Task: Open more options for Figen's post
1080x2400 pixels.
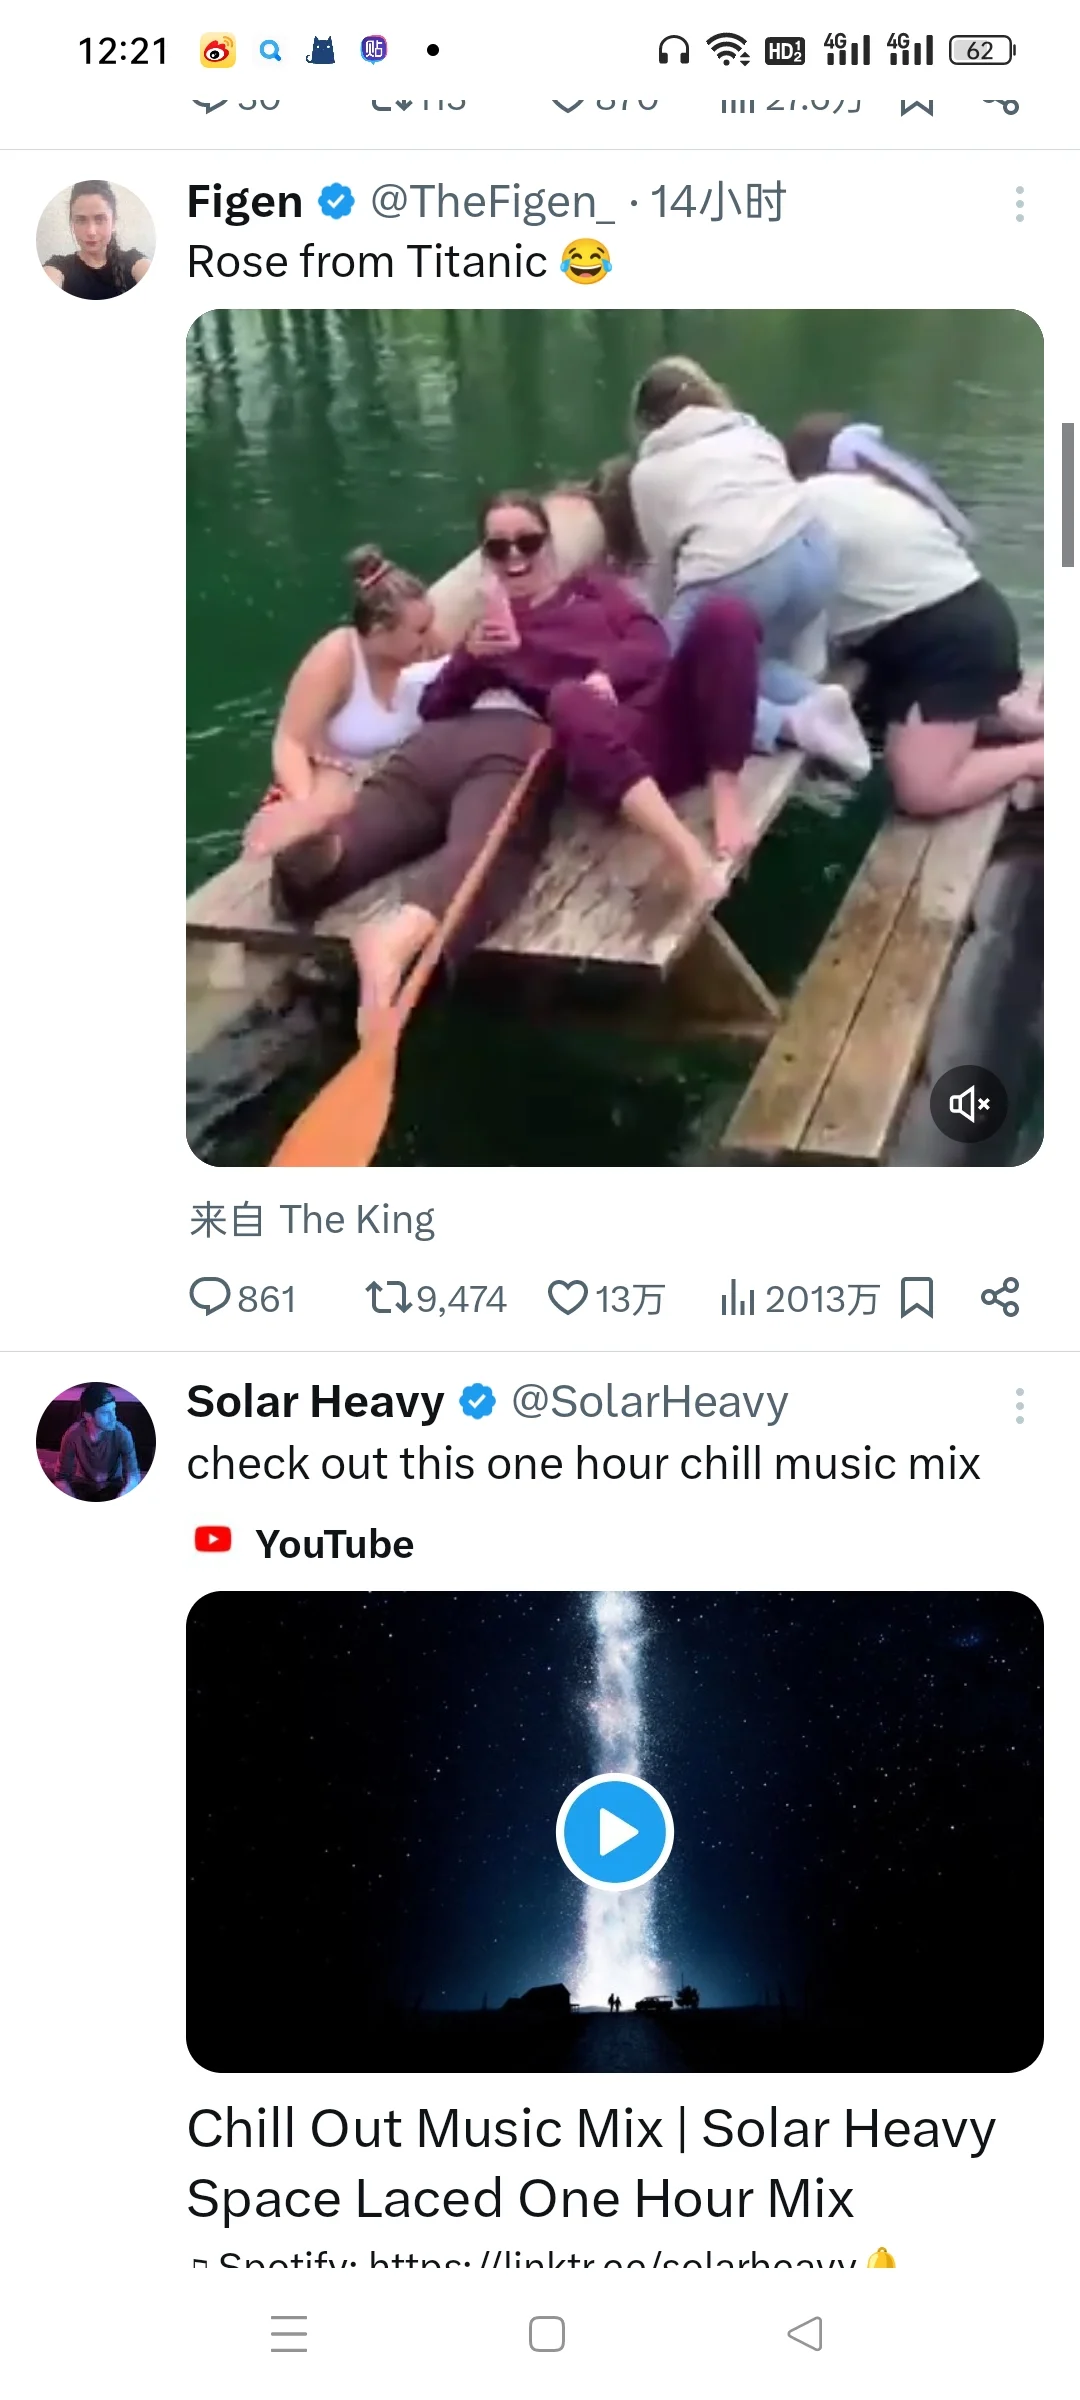Action: [1019, 204]
